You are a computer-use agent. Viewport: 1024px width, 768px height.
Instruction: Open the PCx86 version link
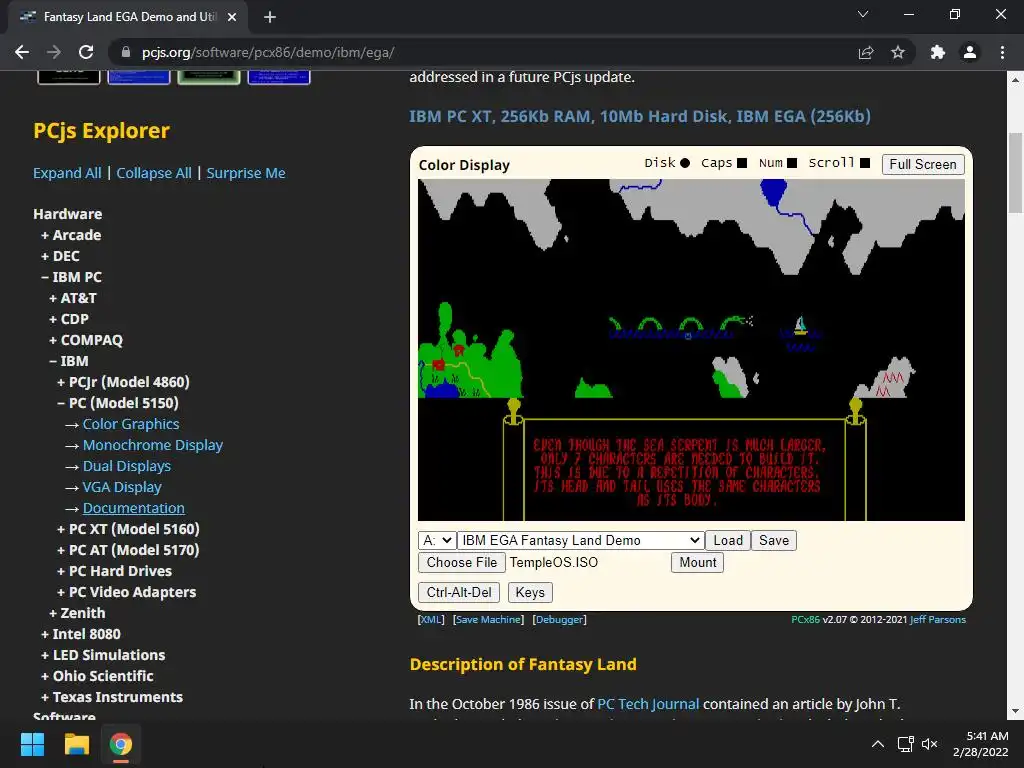coord(805,619)
